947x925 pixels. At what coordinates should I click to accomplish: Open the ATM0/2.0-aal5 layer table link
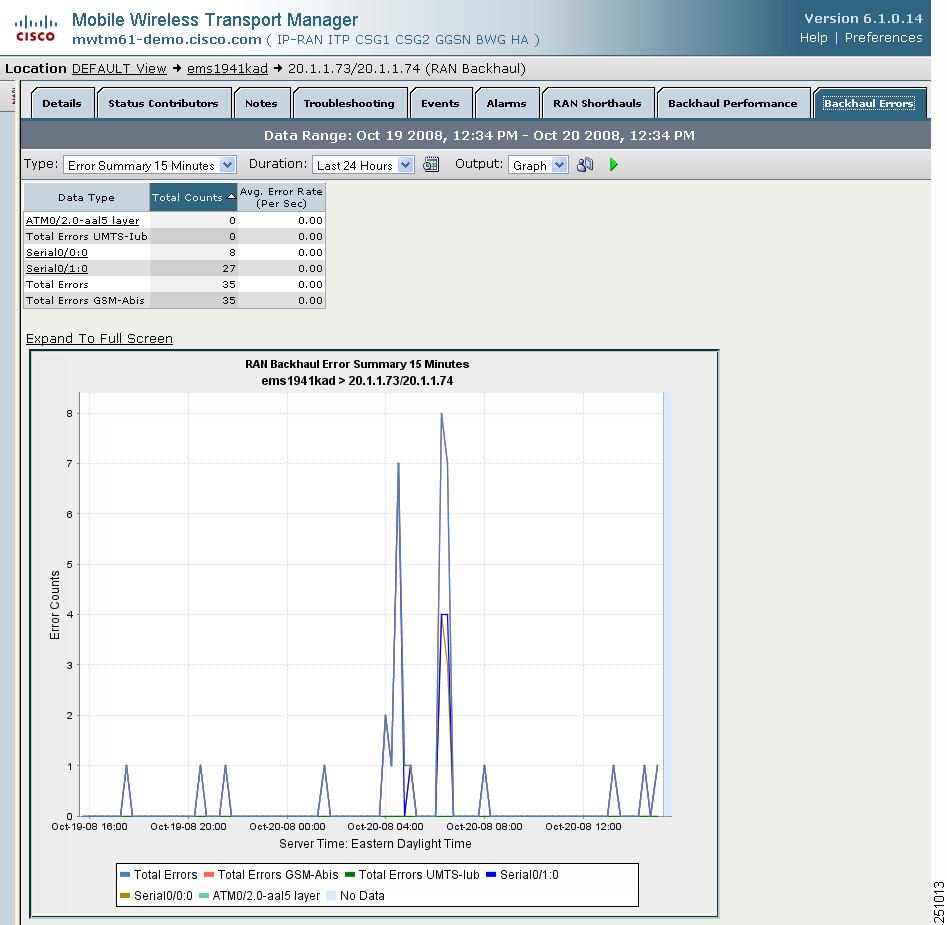(x=82, y=220)
